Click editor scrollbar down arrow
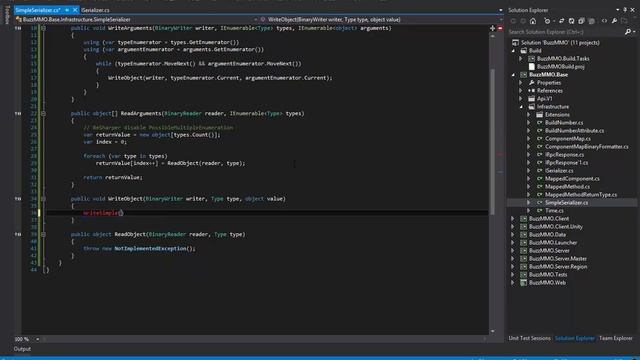This screenshot has width=640, height=360. click(x=493, y=331)
